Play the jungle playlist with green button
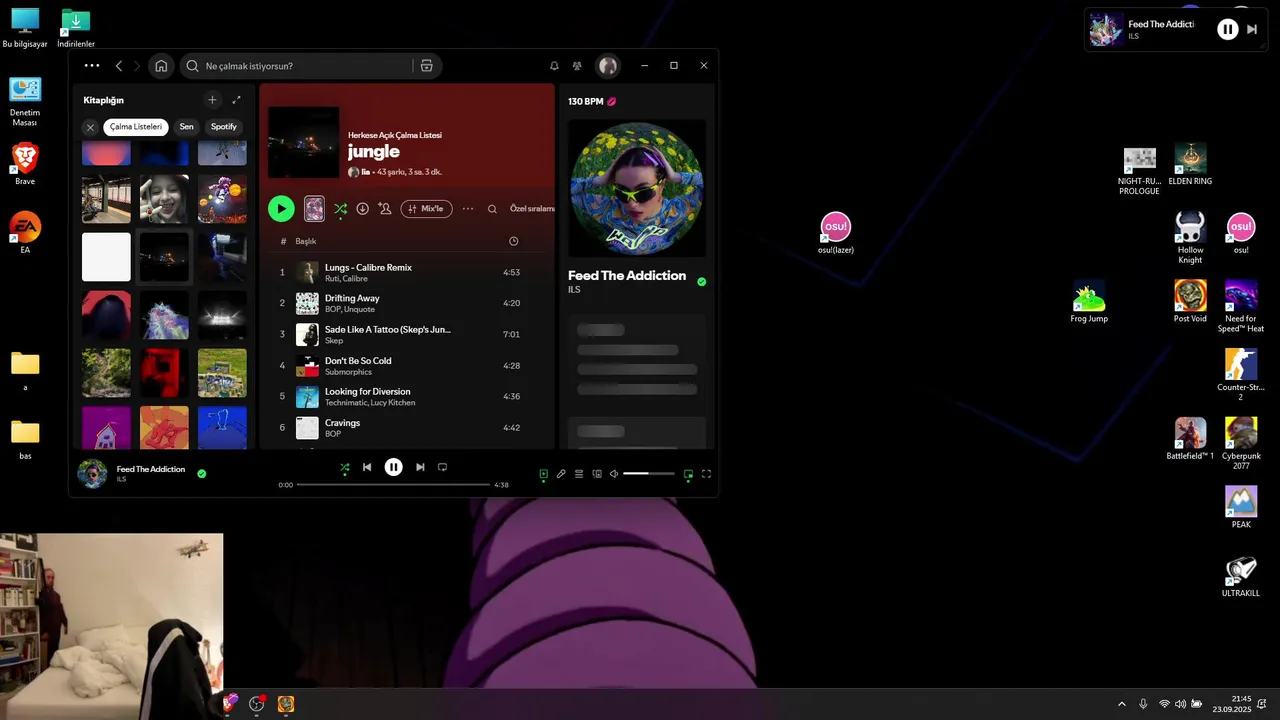Image resolution: width=1280 pixels, height=720 pixels. point(281,209)
